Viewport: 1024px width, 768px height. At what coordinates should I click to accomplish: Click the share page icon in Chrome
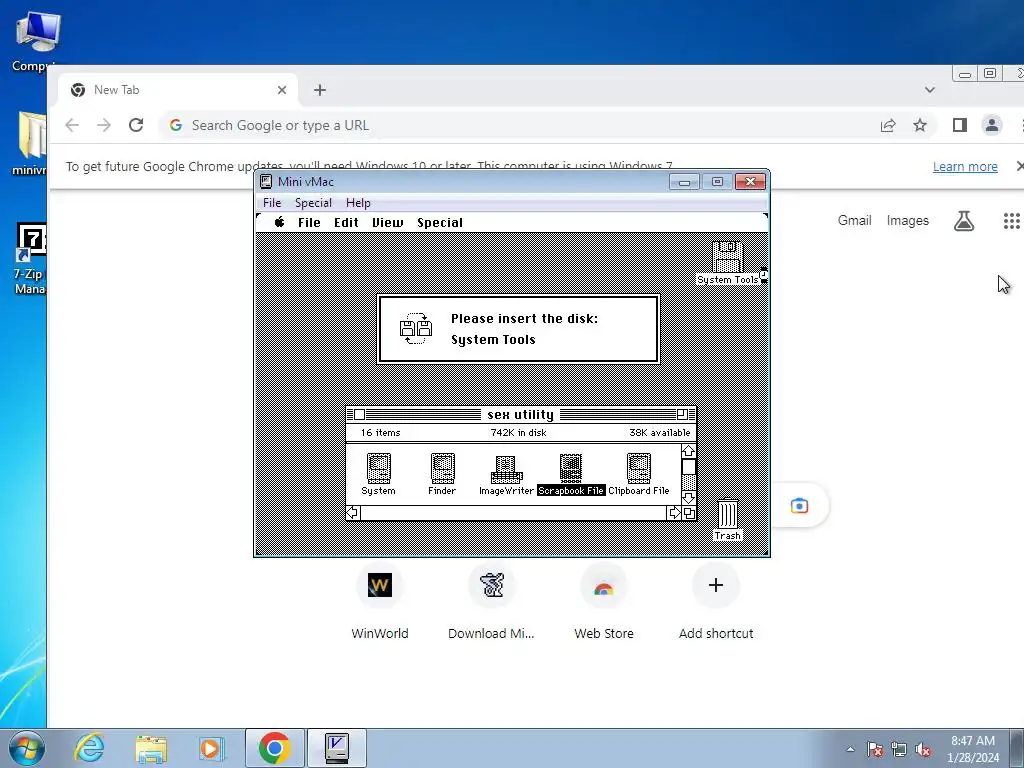point(888,125)
